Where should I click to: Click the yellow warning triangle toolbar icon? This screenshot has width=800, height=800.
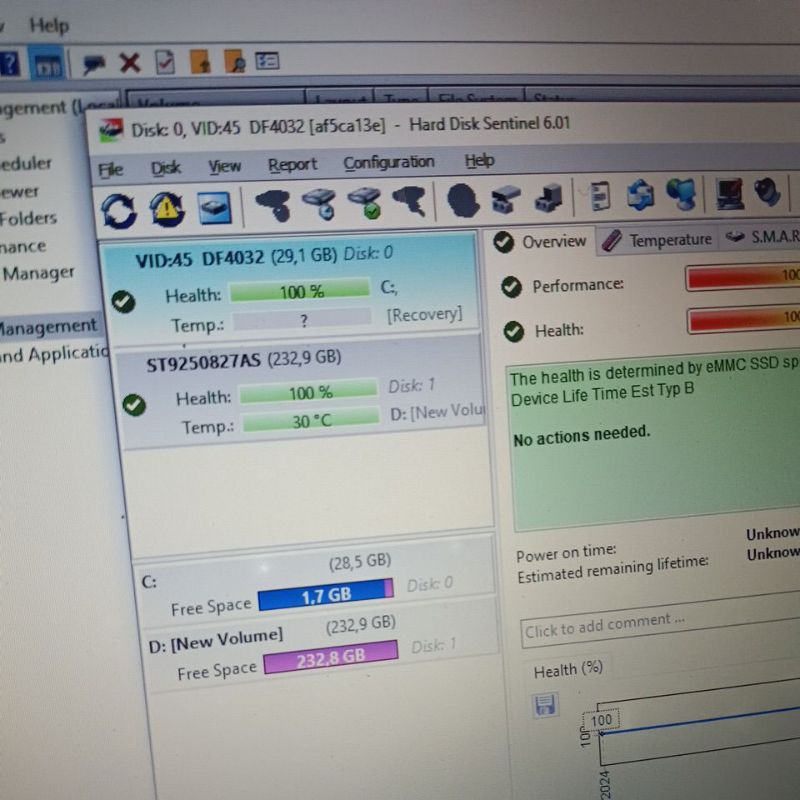point(167,209)
